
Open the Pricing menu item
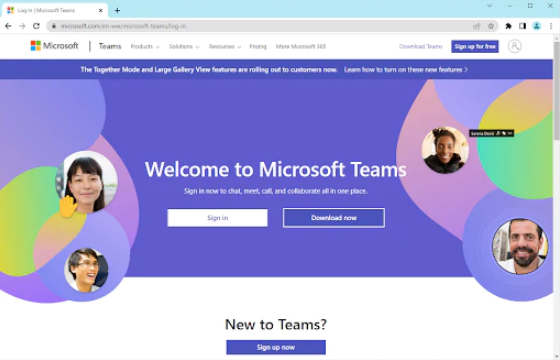[x=258, y=46]
